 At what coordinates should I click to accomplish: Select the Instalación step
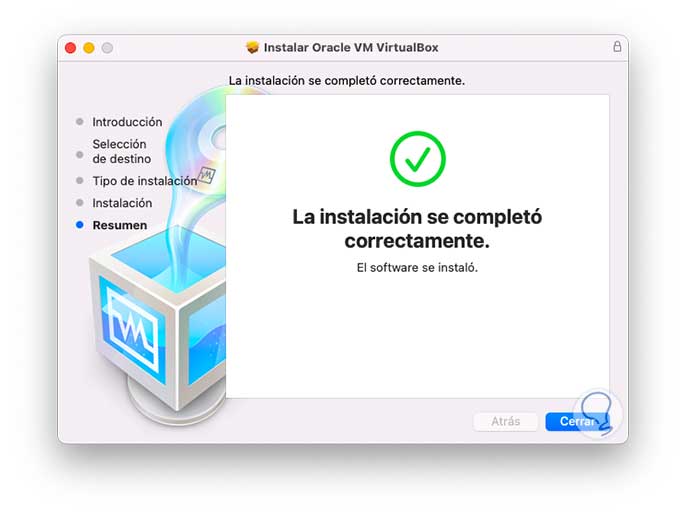tap(122, 203)
